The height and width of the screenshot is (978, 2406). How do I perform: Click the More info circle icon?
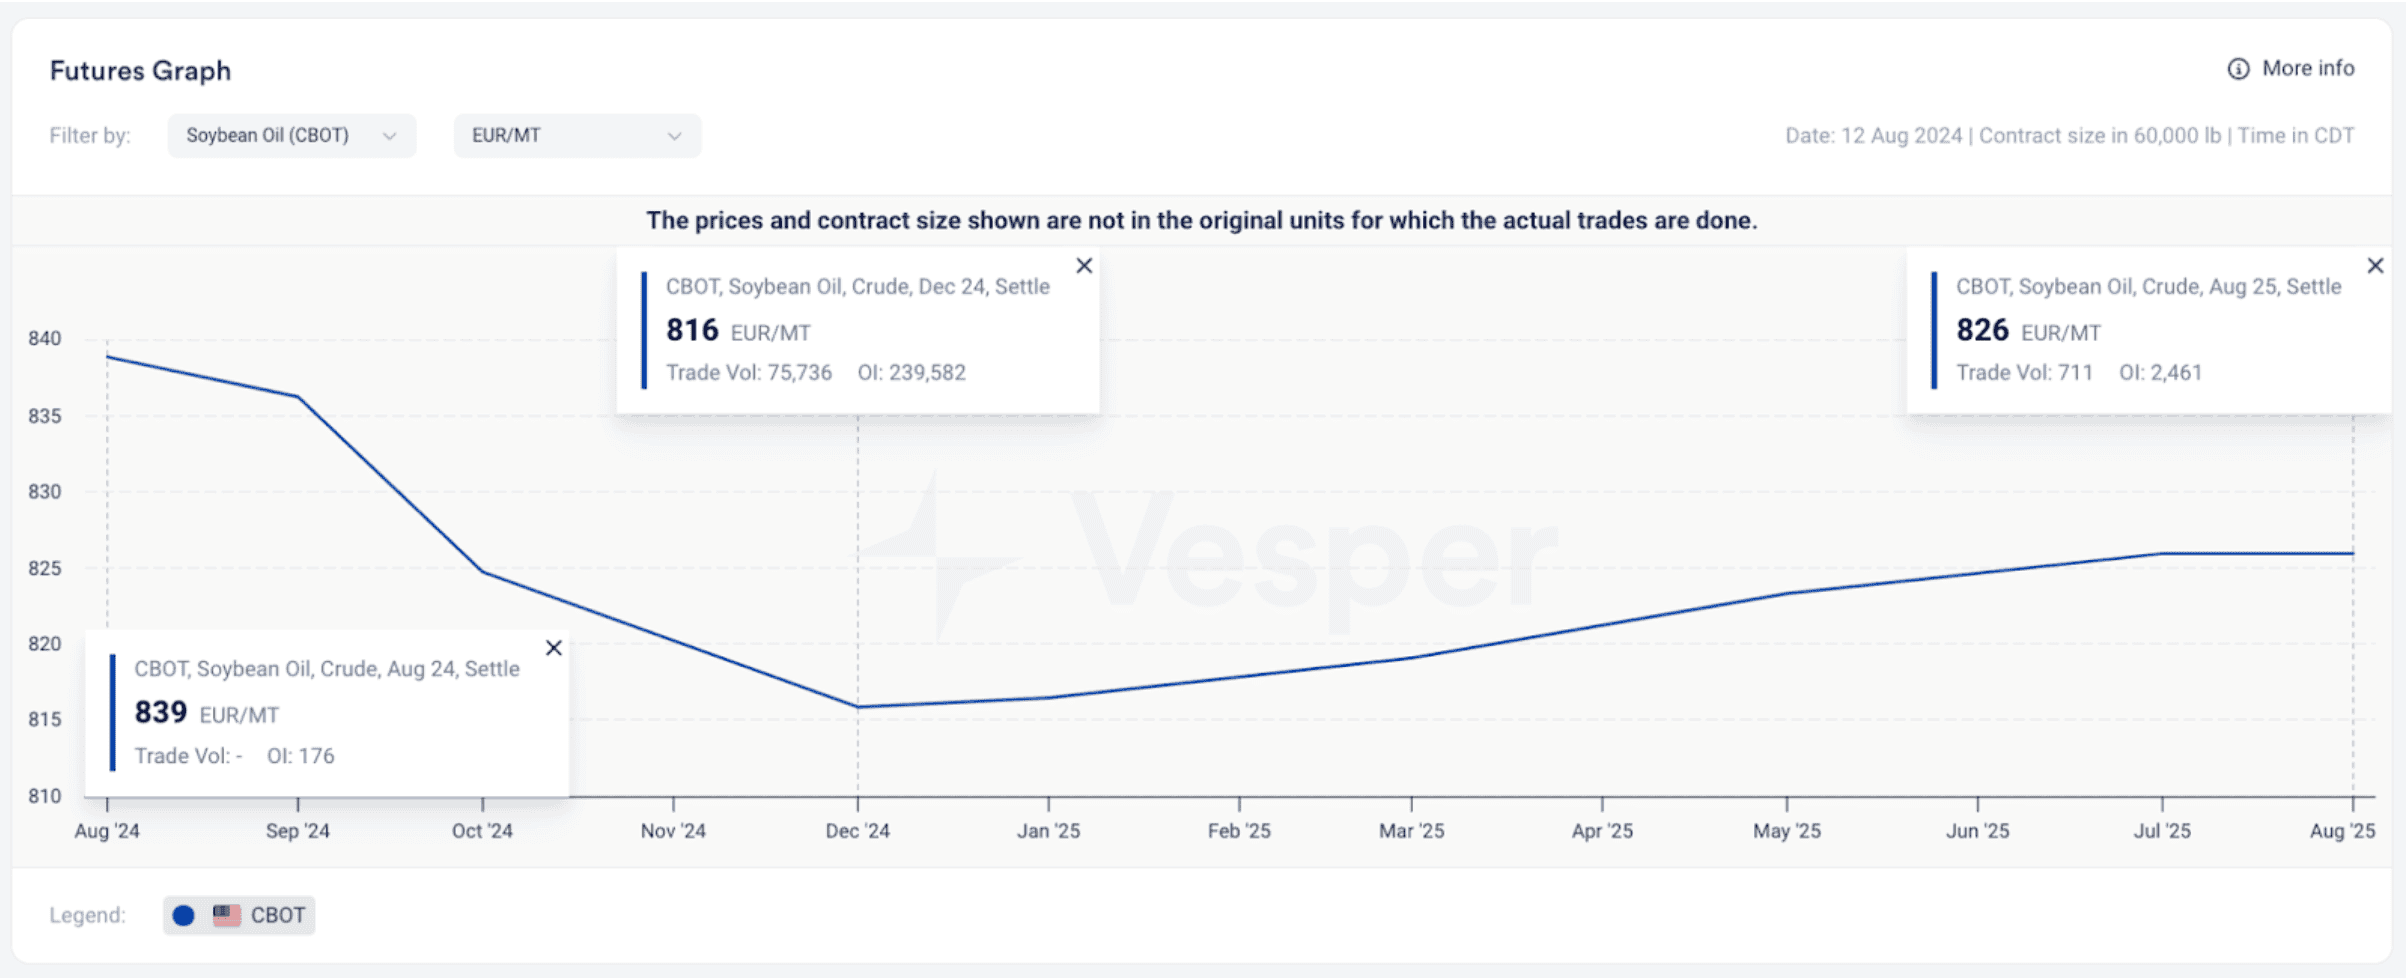click(2238, 69)
